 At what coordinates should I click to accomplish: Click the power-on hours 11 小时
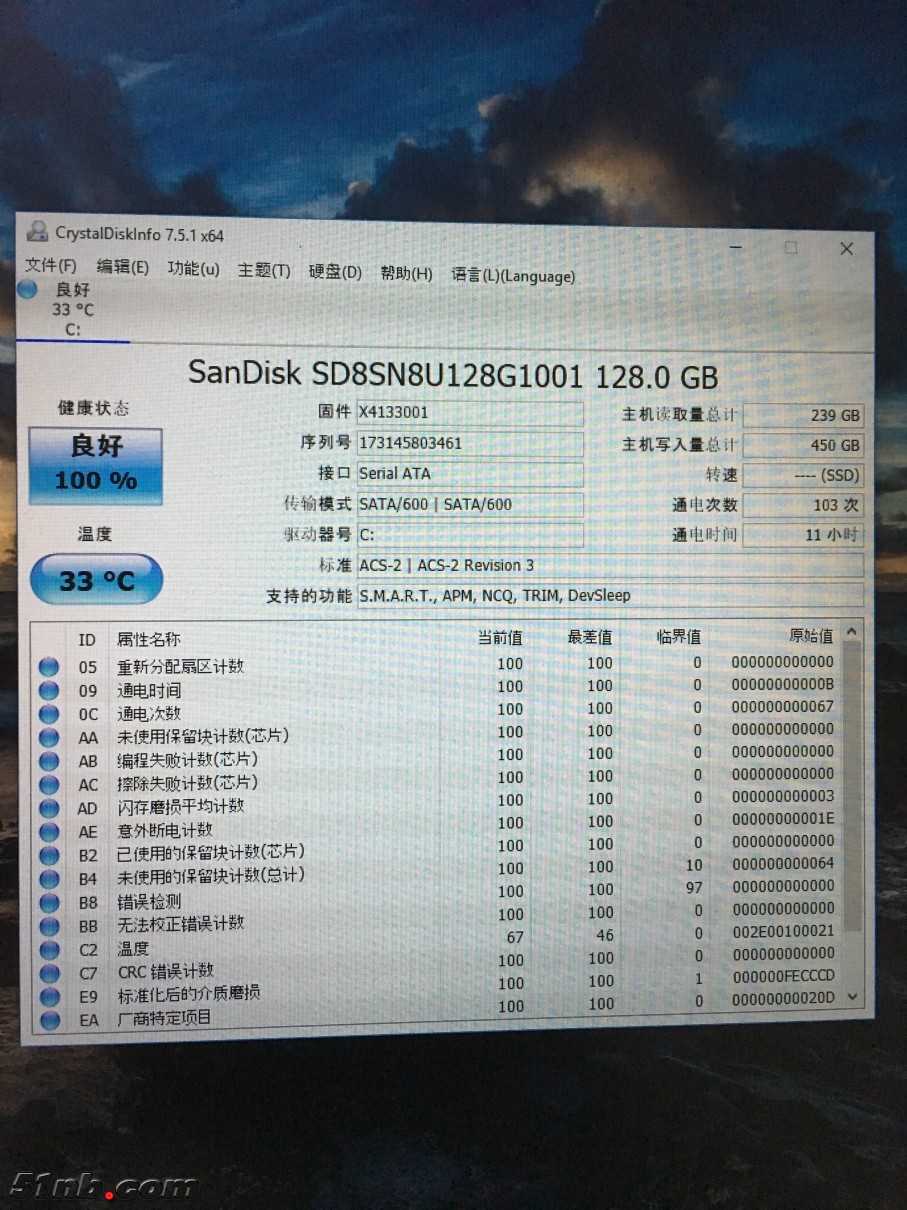803,535
